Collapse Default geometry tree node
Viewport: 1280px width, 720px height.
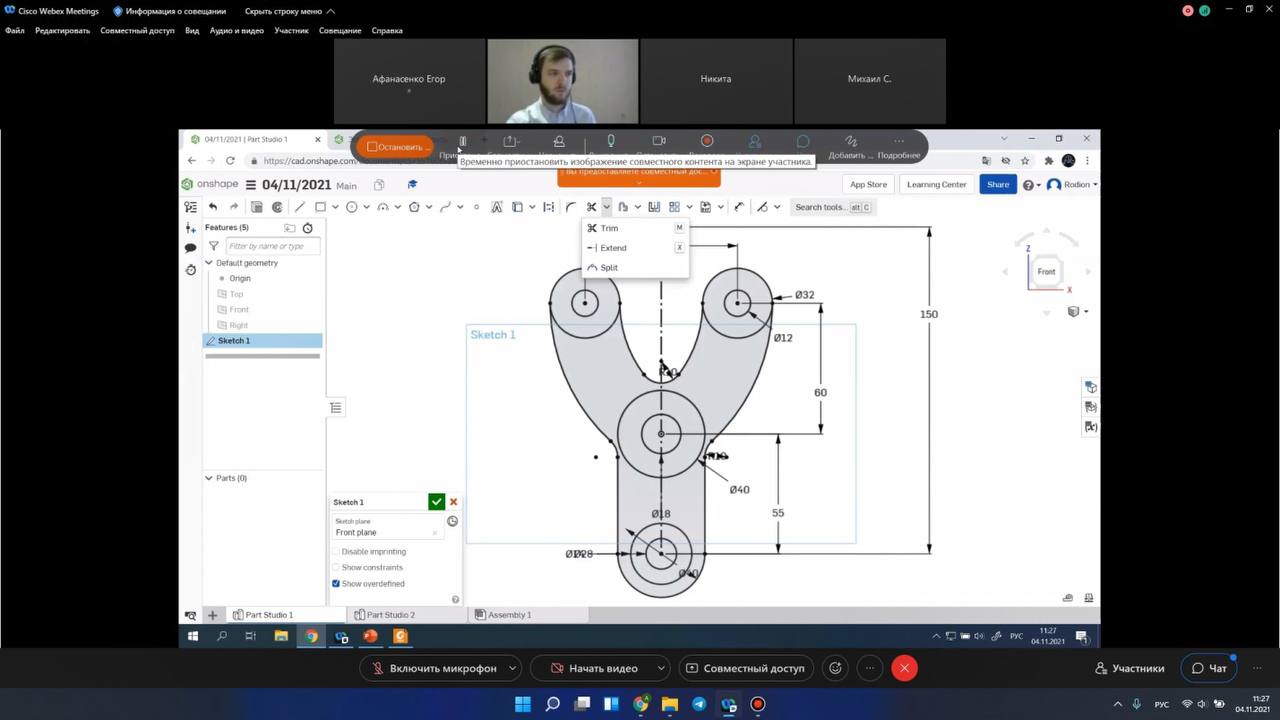(x=209, y=263)
